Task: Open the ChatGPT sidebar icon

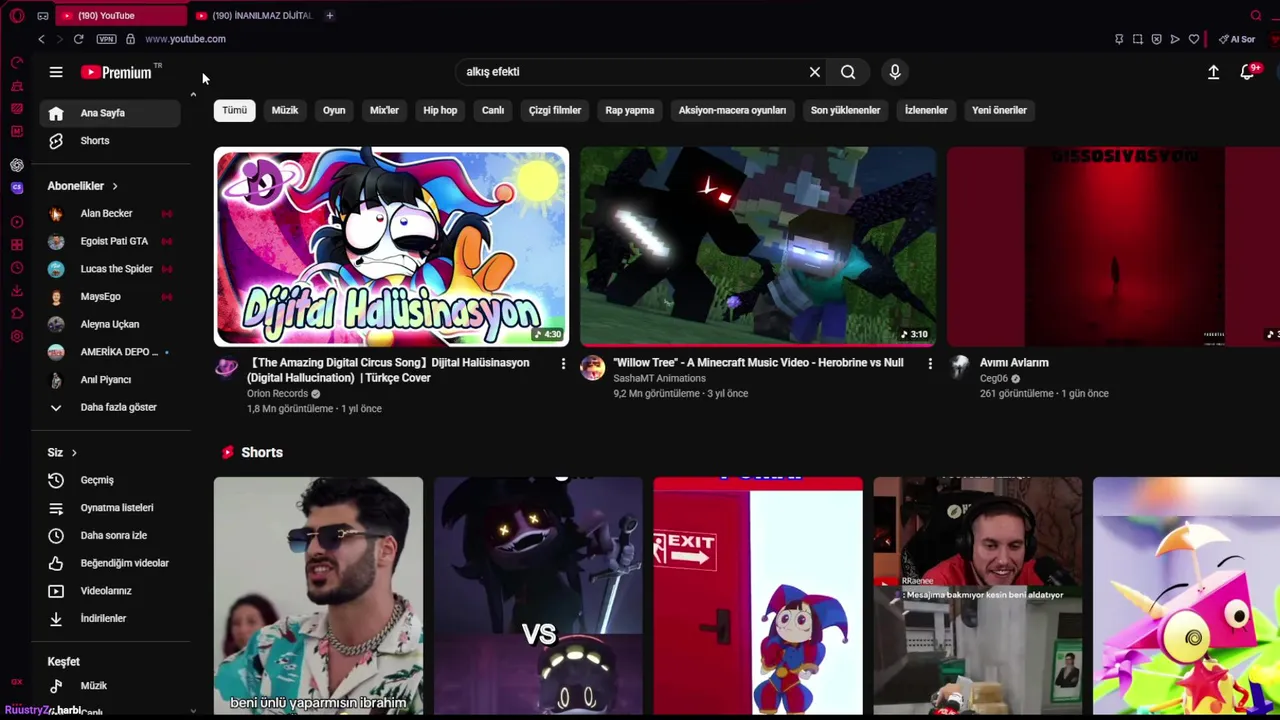Action: 17,165
